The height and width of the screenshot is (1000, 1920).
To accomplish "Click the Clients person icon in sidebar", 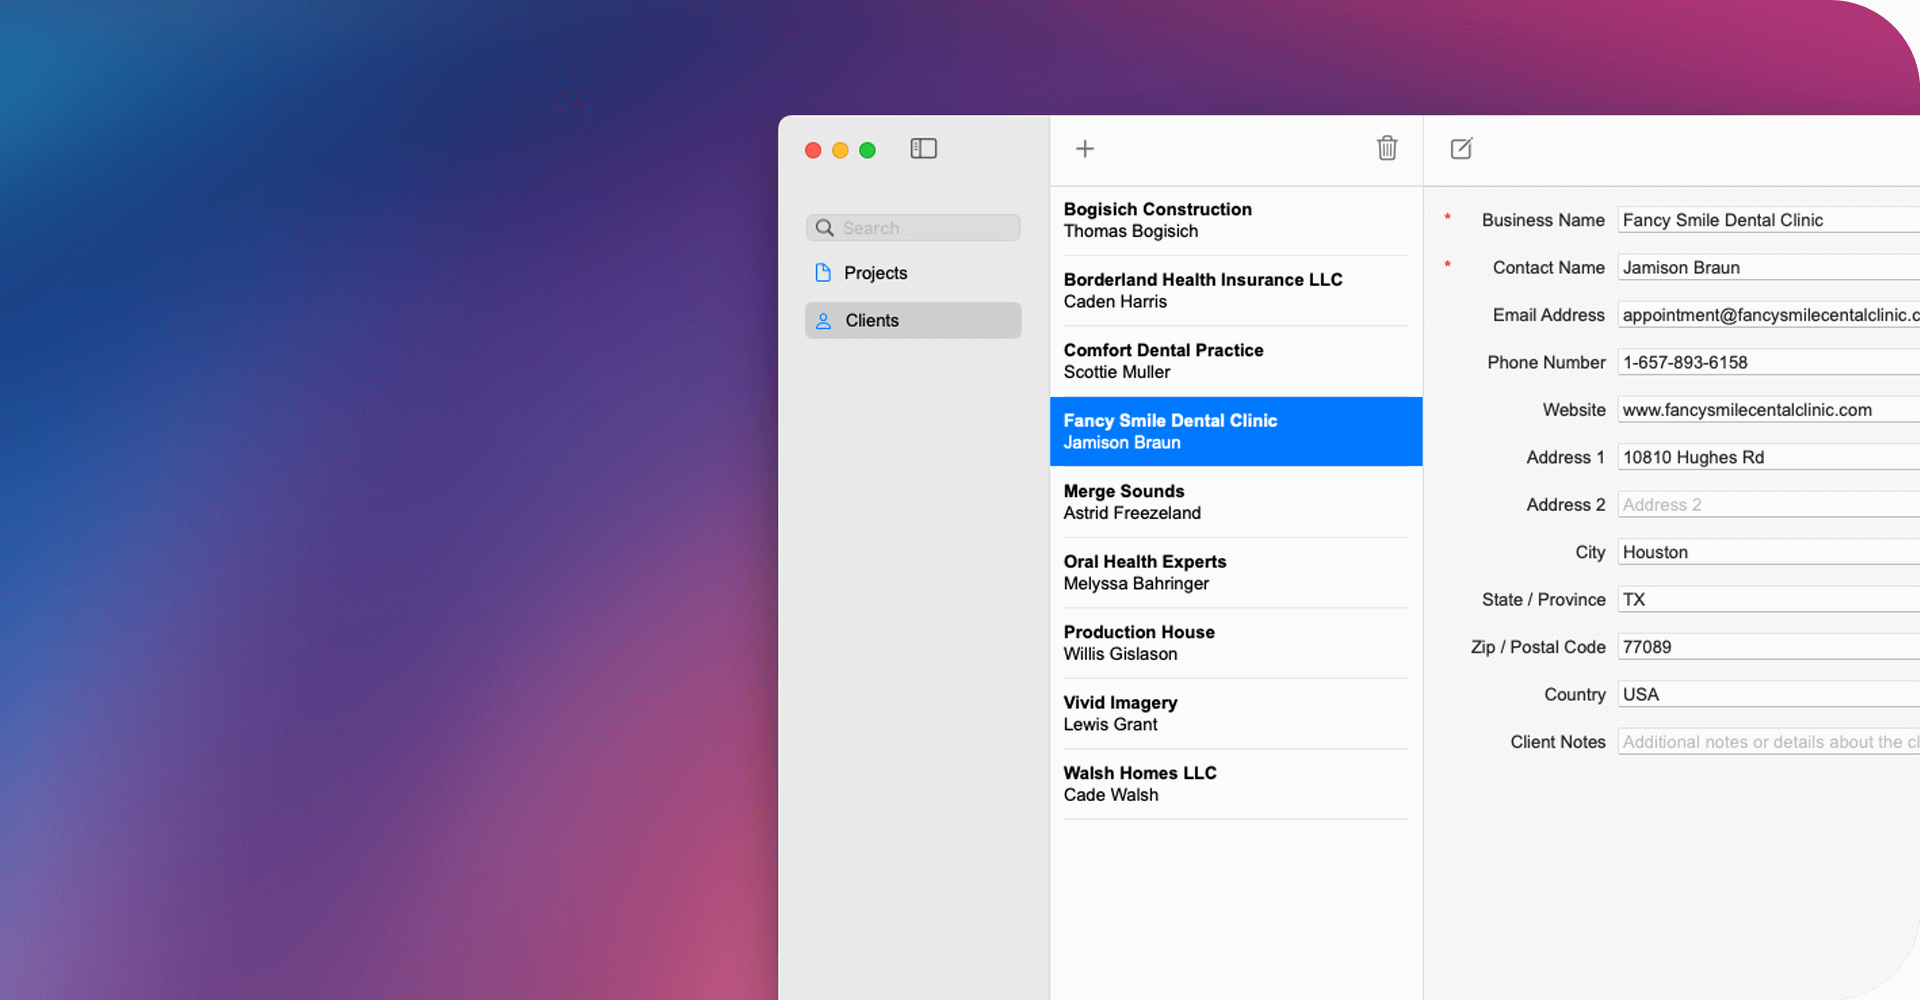I will (823, 320).
